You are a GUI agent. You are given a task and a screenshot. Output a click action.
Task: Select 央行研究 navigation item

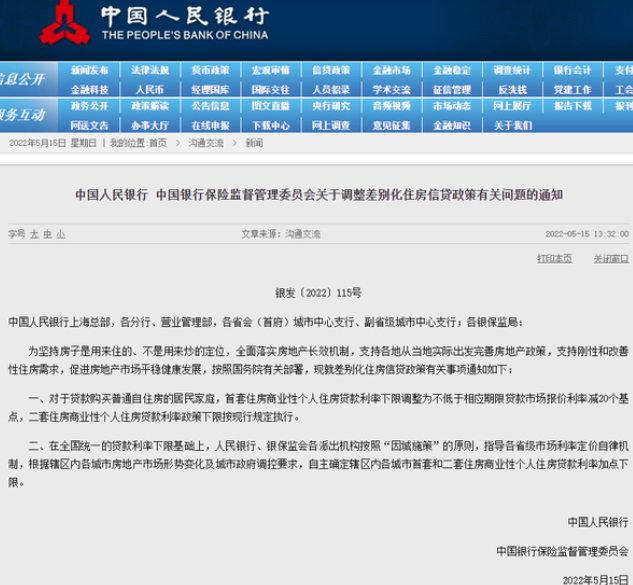tap(331, 106)
